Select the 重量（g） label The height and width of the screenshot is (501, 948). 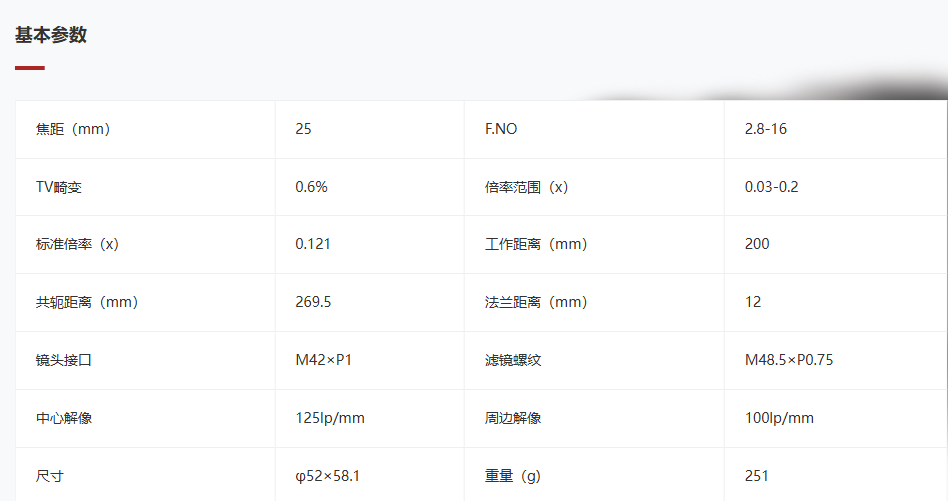tap(513, 476)
